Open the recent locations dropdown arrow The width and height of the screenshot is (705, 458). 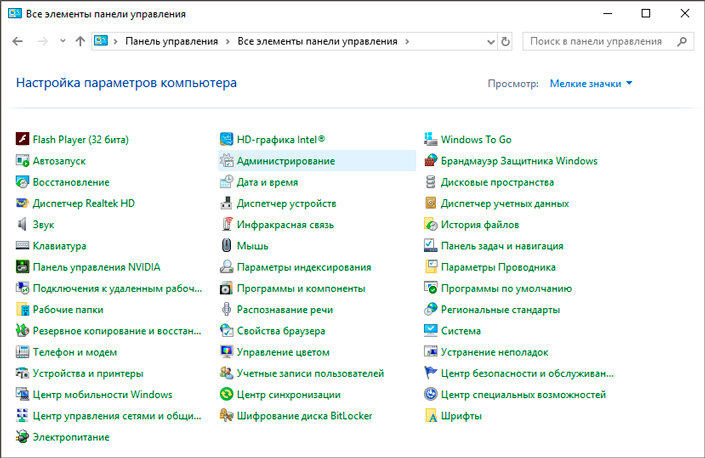tap(62, 41)
